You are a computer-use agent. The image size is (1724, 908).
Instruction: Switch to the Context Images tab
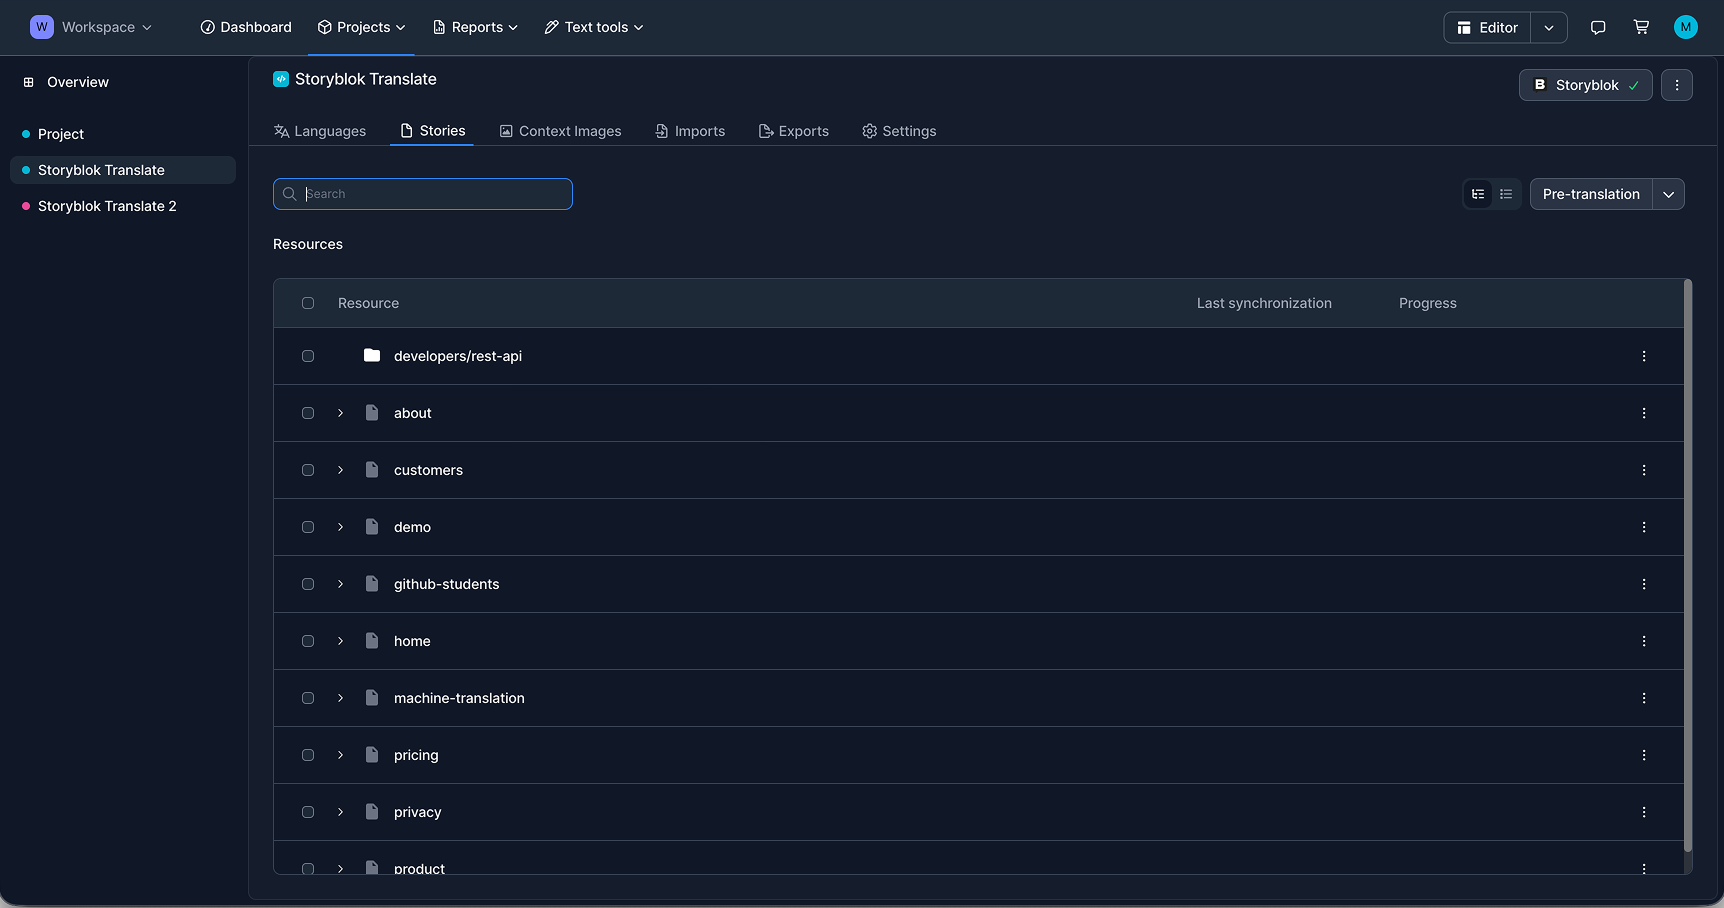click(x=560, y=131)
